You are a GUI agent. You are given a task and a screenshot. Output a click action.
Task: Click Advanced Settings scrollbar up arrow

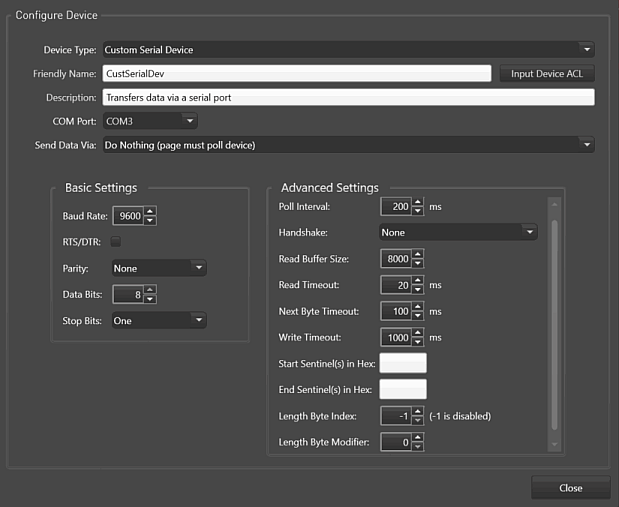554,205
